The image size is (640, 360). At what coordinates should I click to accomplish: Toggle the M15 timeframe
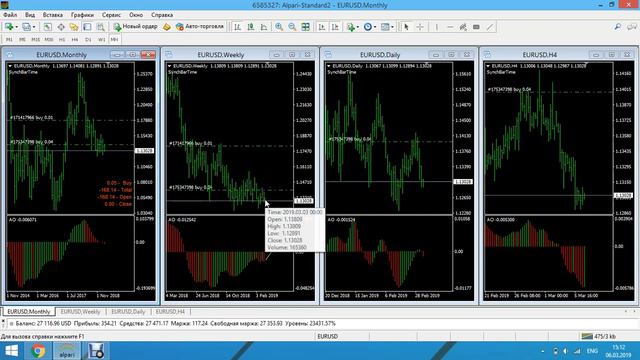(x=36, y=40)
